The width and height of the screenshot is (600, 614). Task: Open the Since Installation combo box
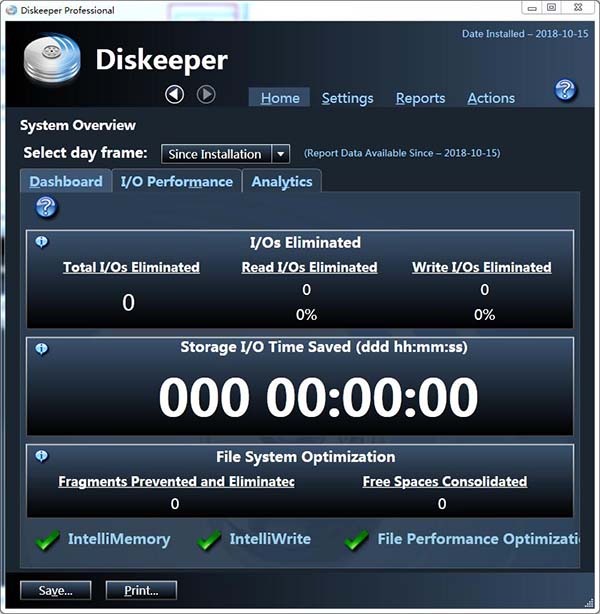click(225, 154)
